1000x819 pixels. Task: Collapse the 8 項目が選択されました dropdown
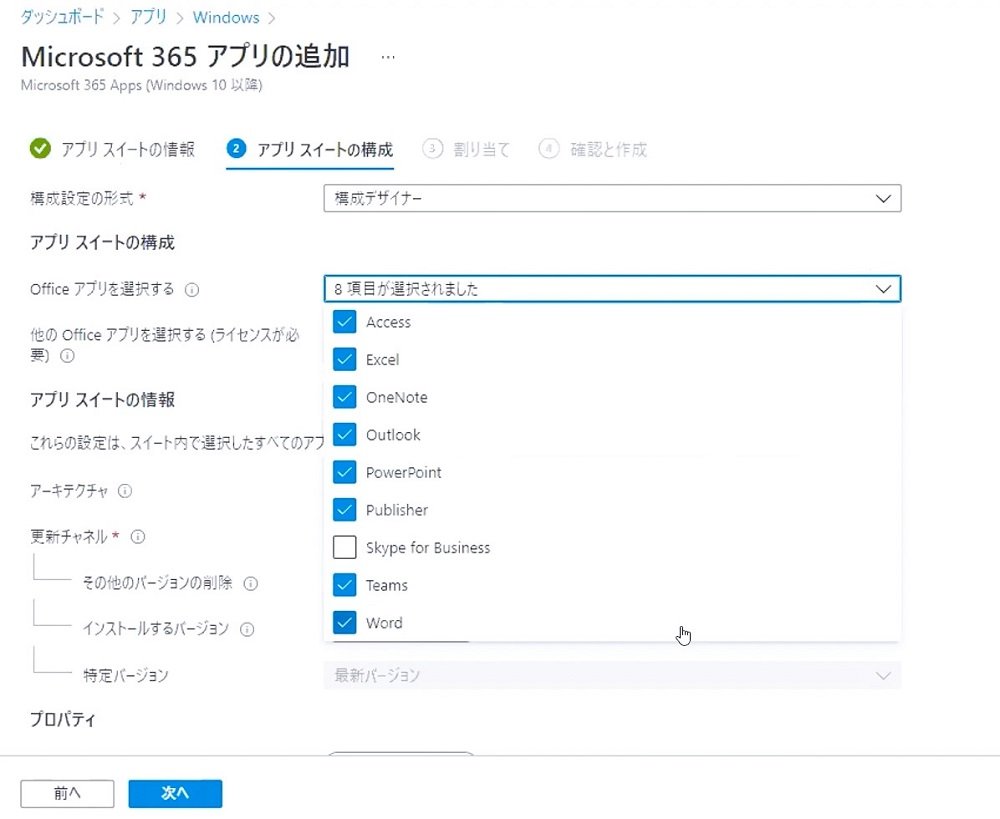(612, 289)
